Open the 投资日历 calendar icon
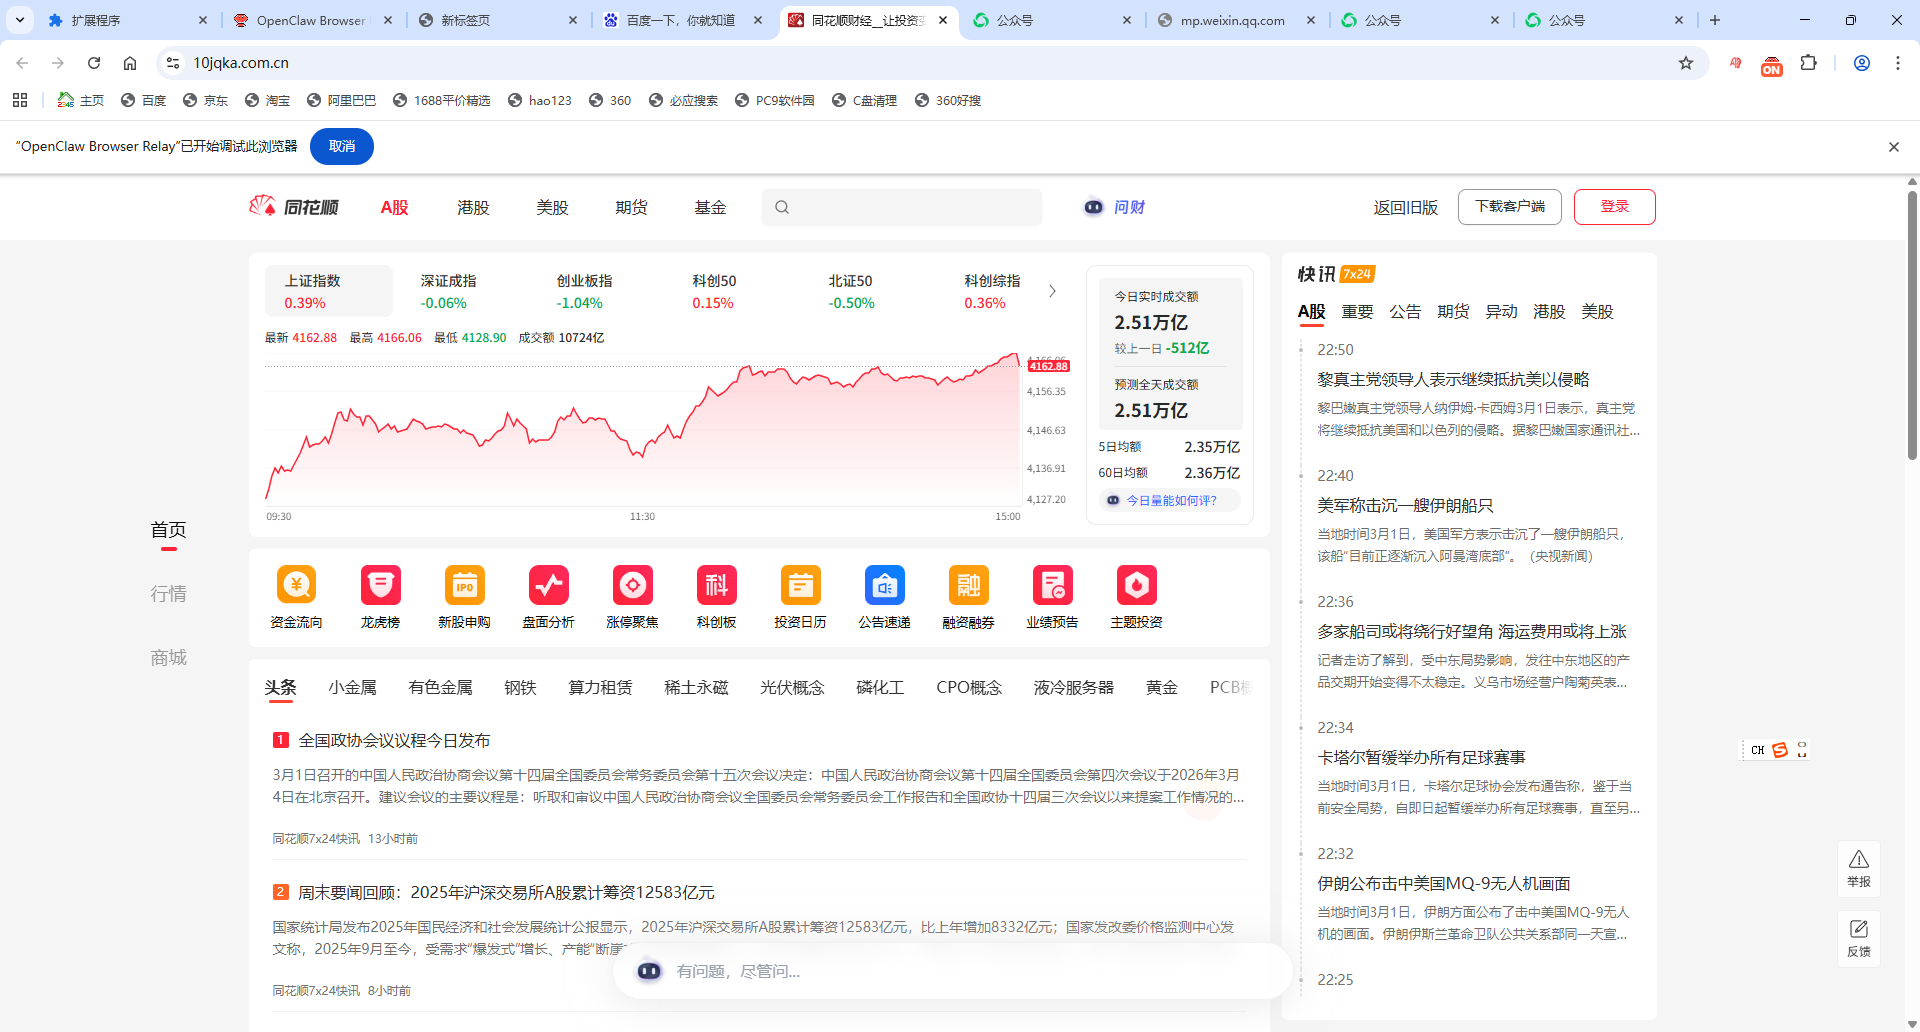Screen dimensions: 1920x1032 pyautogui.click(x=800, y=585)
